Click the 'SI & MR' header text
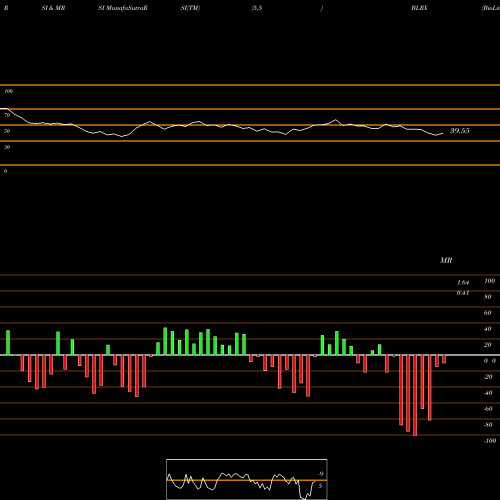 tap(53, 8)
